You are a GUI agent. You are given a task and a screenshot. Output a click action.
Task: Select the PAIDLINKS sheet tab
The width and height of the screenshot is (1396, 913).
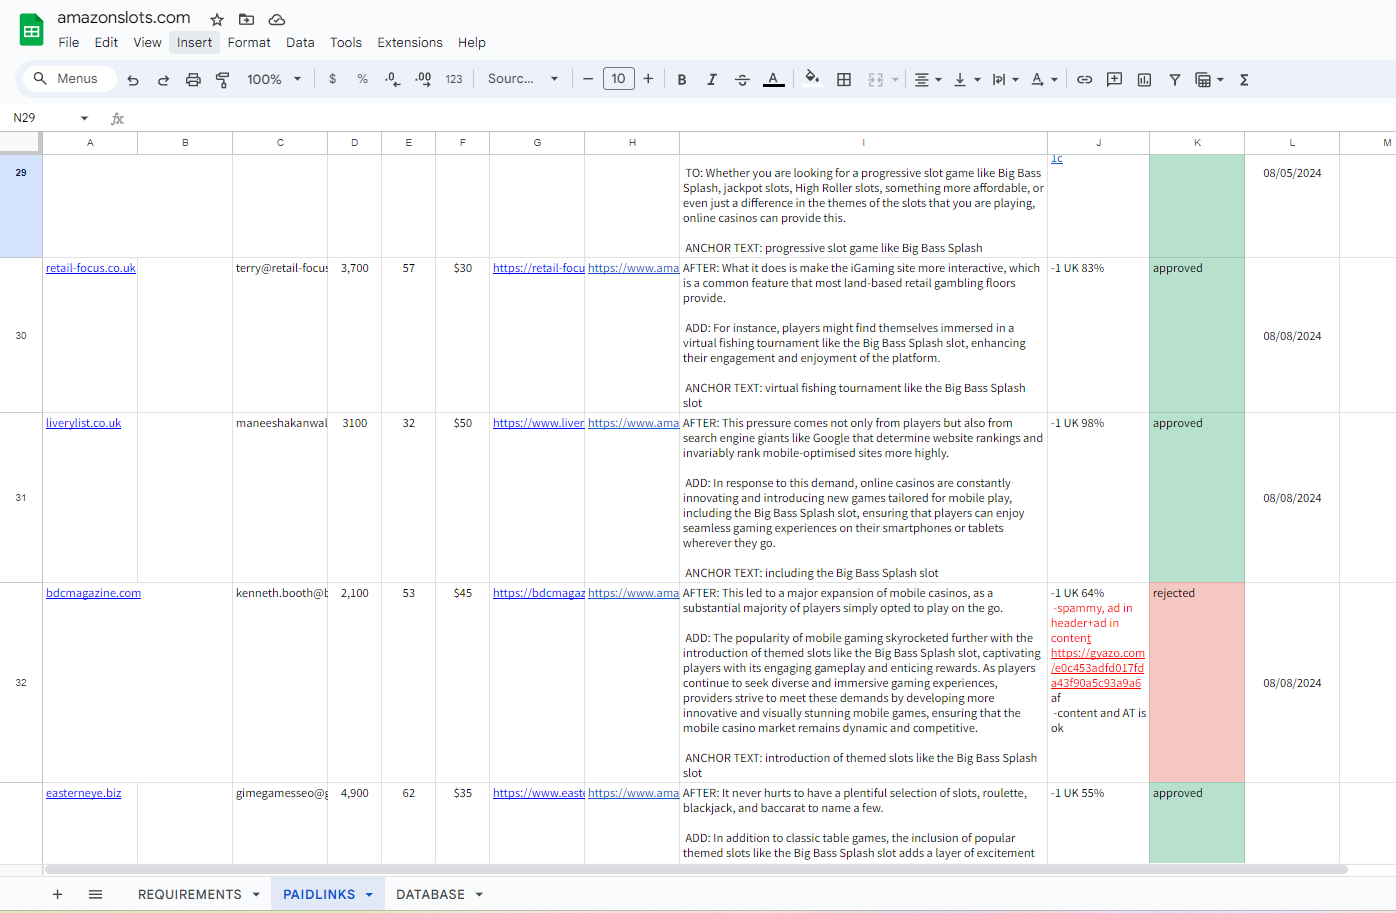(319, 894)
